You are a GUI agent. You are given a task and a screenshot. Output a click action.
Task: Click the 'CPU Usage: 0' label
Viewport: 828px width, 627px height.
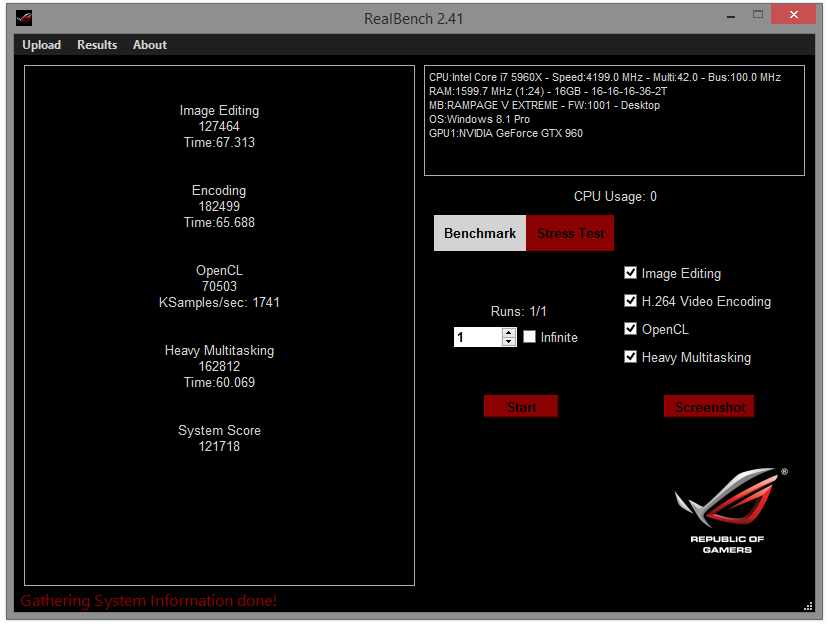click(x=615, y=196)
